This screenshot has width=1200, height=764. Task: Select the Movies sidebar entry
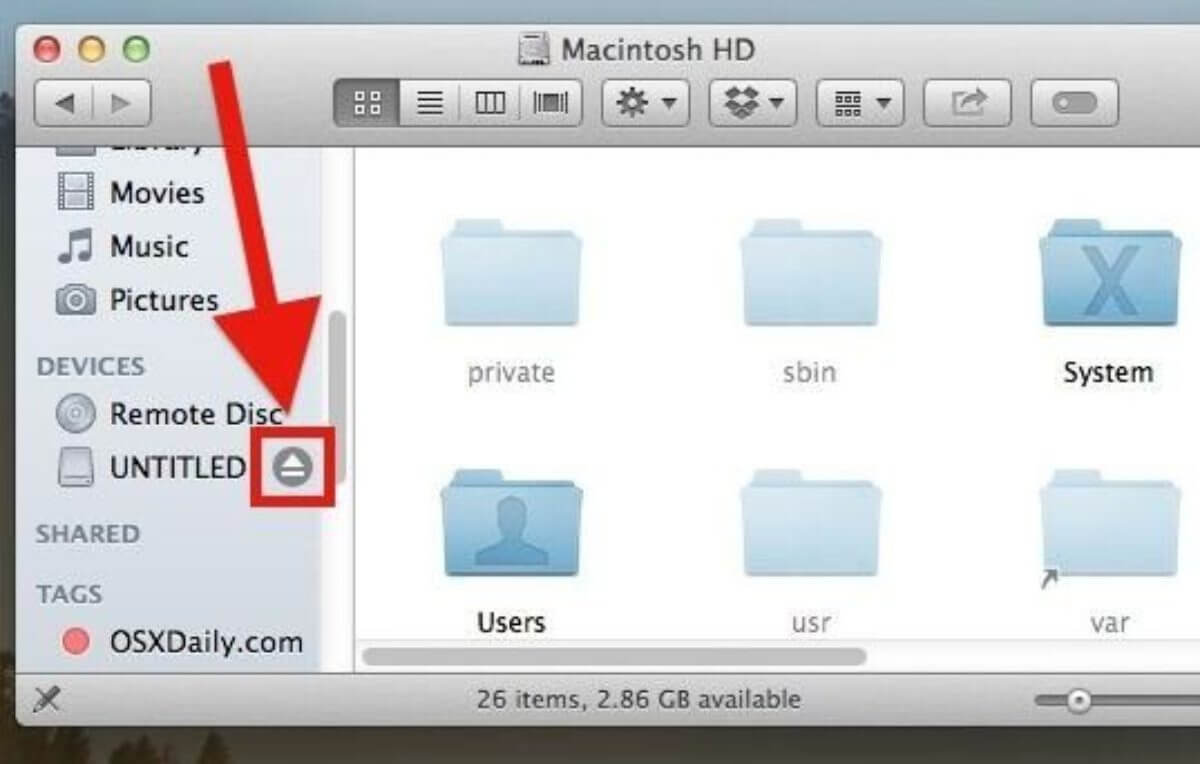(x=155, y=193)
